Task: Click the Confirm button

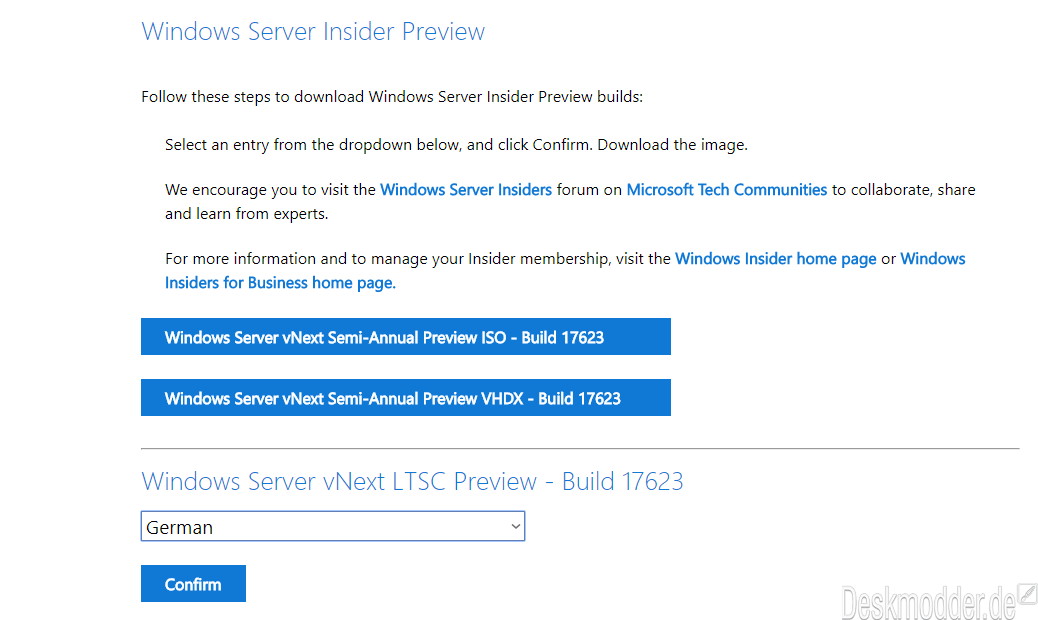Action: (x=193, y=584)
